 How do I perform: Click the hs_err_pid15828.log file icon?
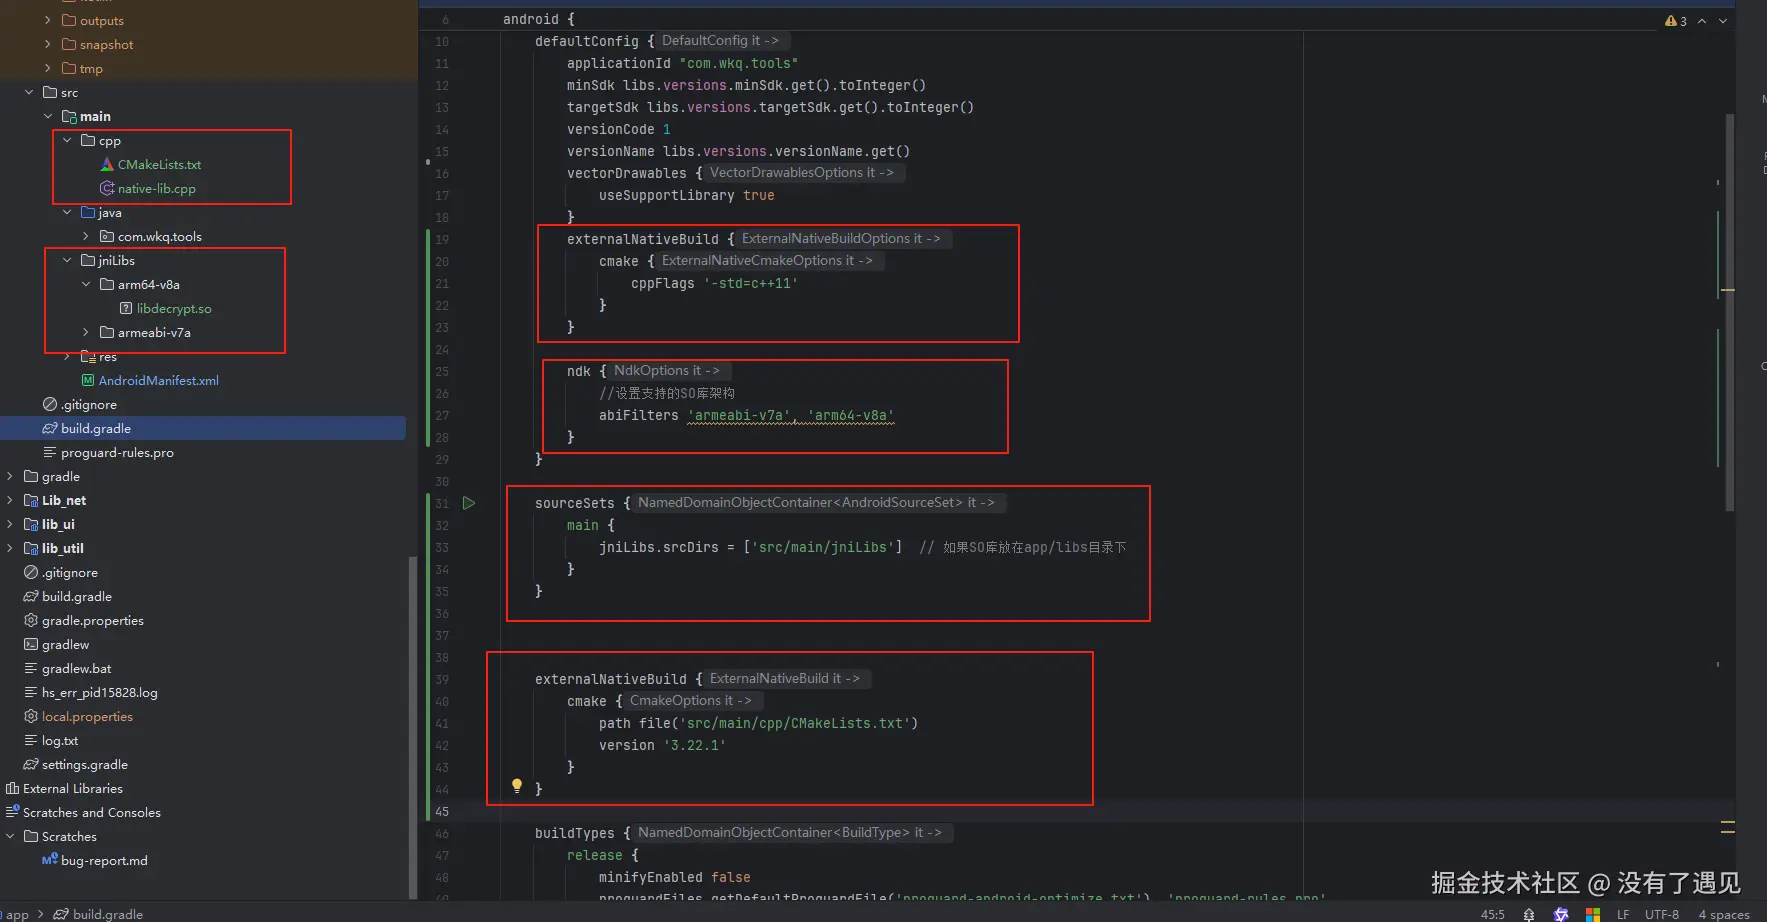pyautogui.click(x=31, y=693)
